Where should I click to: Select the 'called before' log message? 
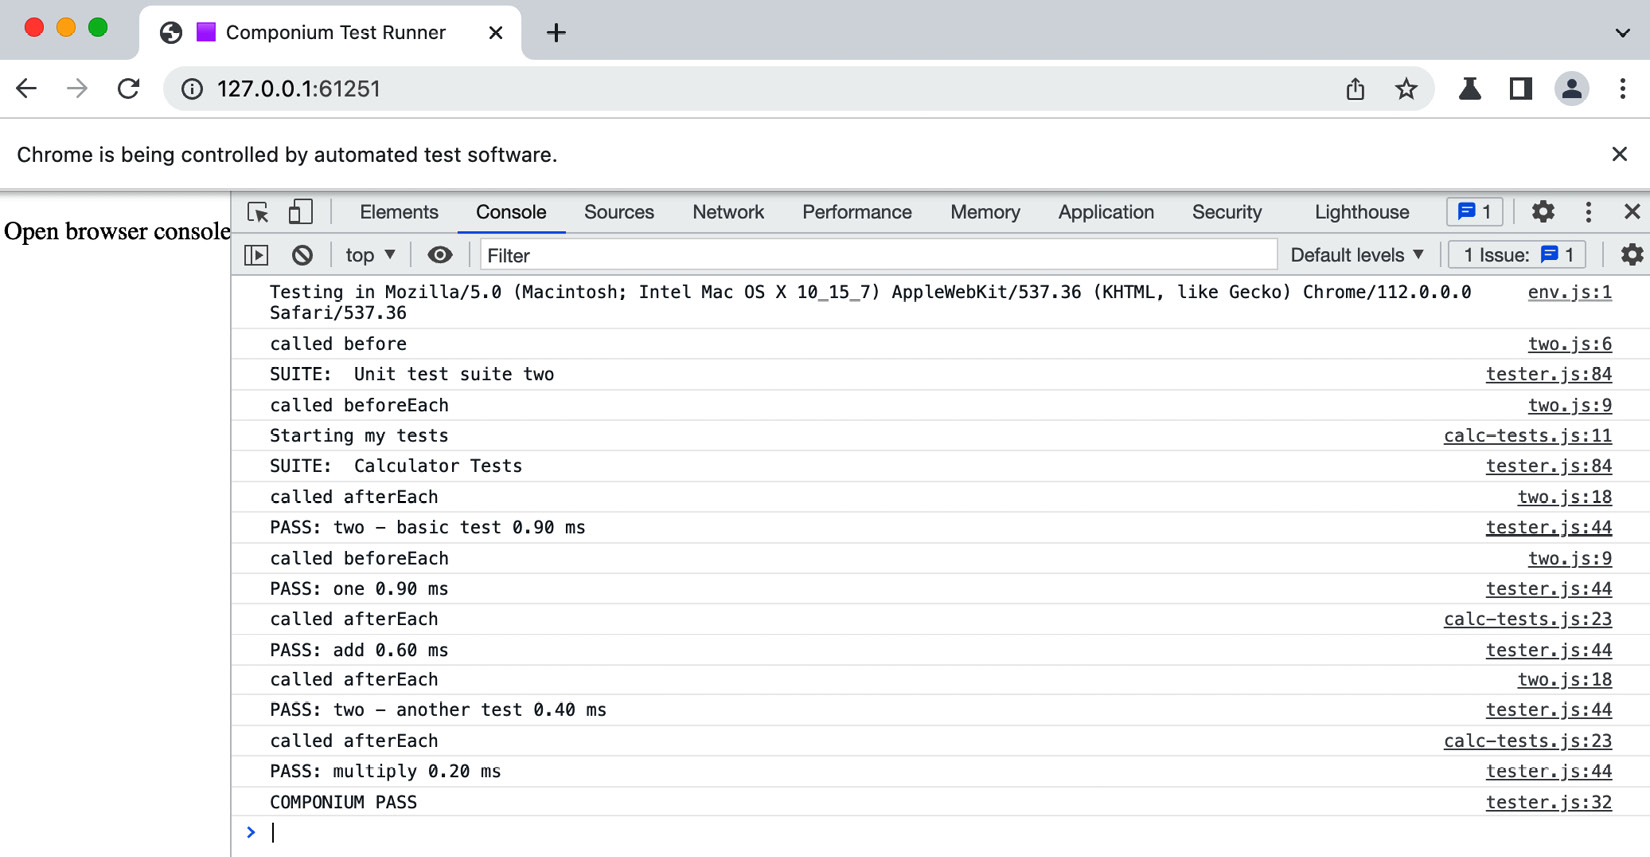click(x=338, y=344)
